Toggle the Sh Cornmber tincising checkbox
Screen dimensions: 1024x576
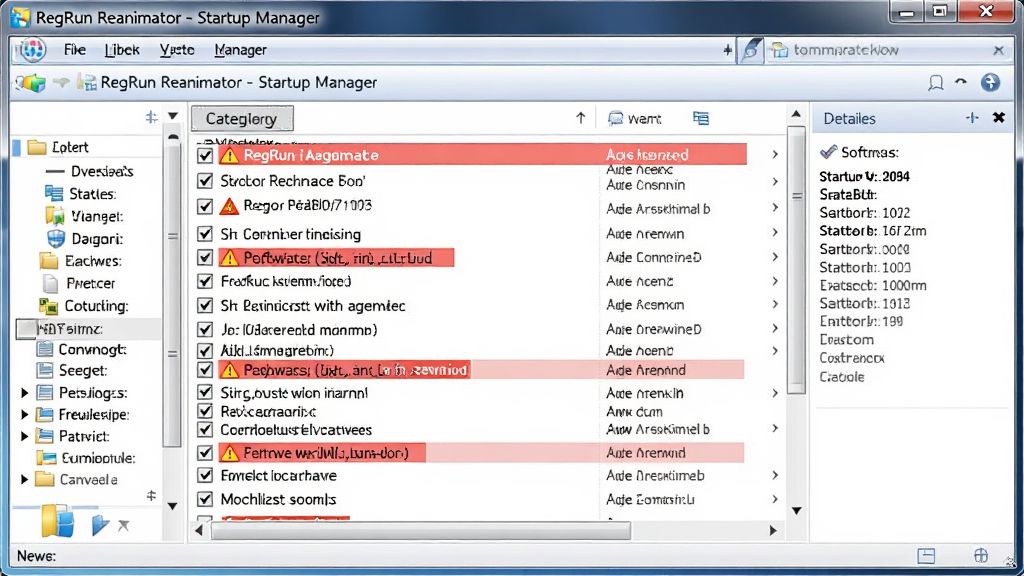205,234
